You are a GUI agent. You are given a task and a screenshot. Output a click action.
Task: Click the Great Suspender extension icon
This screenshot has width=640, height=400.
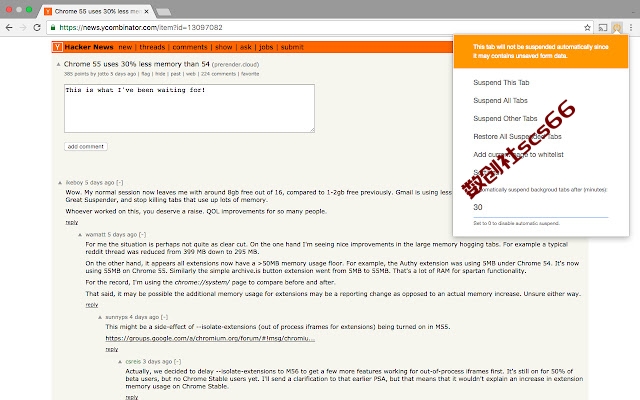coord(617,28)
